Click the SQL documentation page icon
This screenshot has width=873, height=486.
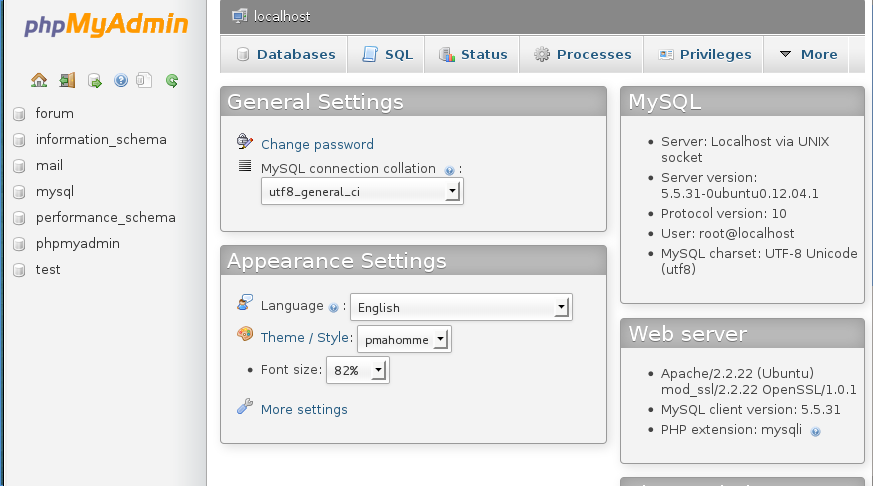(x=144, y=81)
